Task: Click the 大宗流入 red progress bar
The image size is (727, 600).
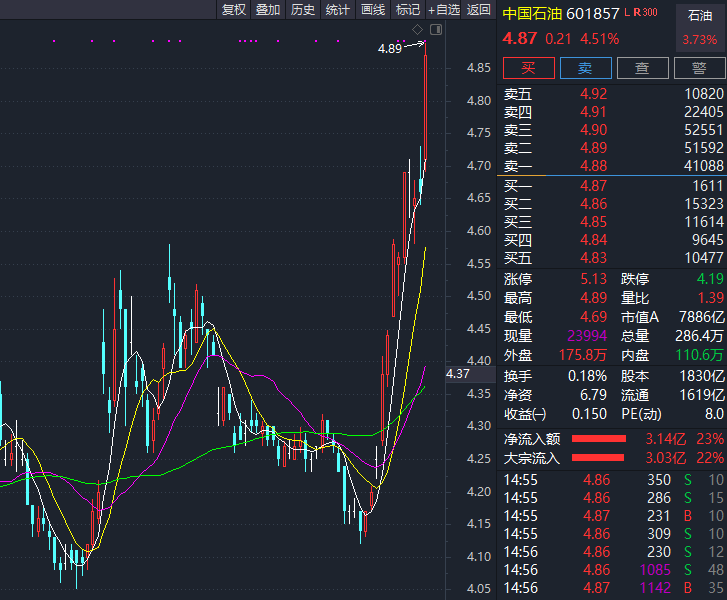Action: click(598, 458)
